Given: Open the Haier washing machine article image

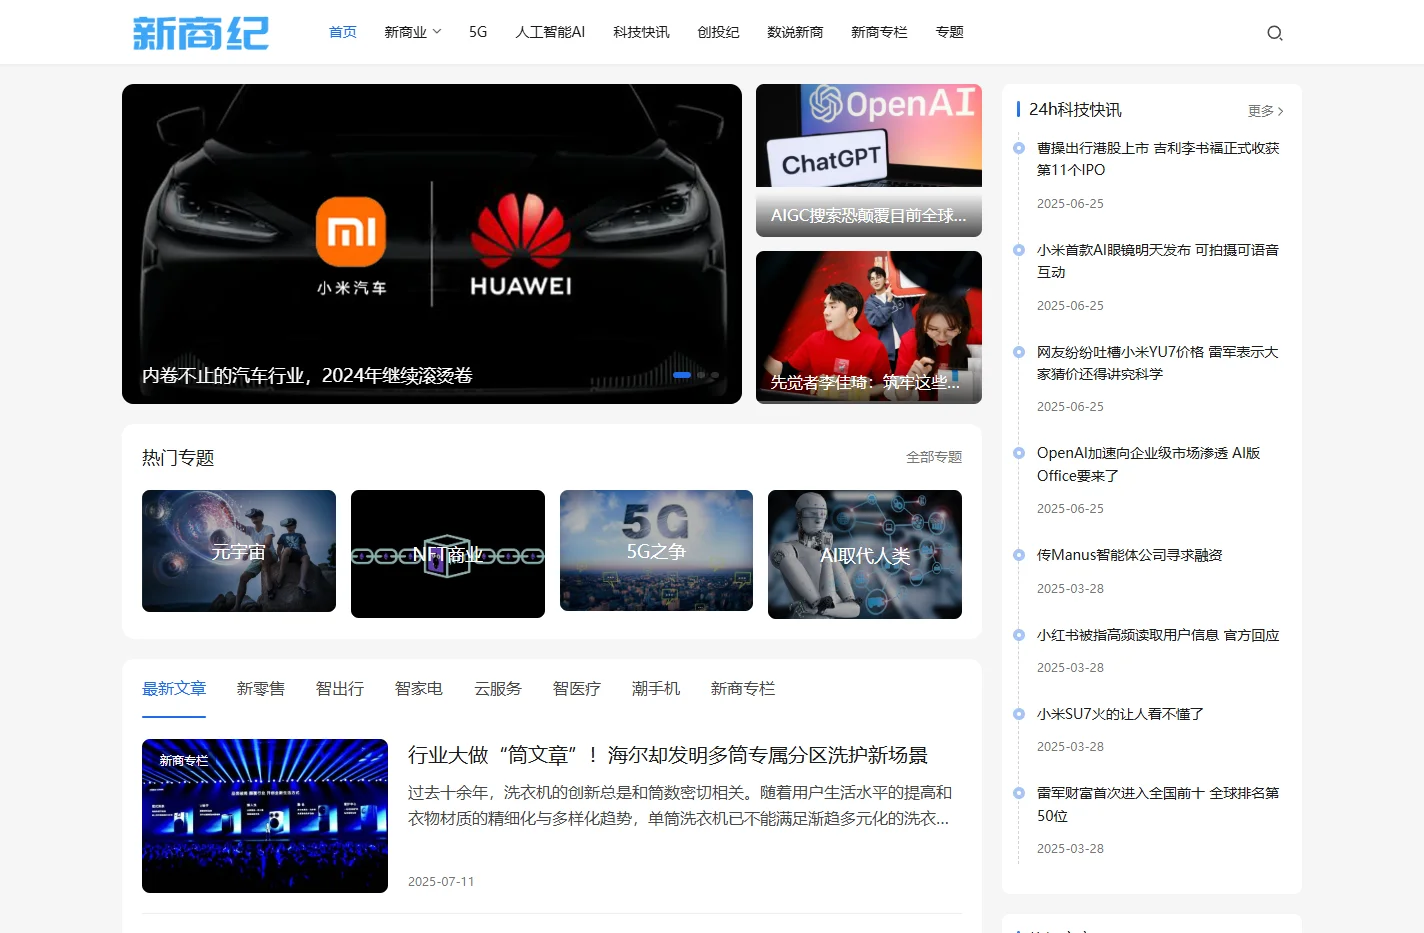Looking at the screenshot, I should click(x=265, y=816).
